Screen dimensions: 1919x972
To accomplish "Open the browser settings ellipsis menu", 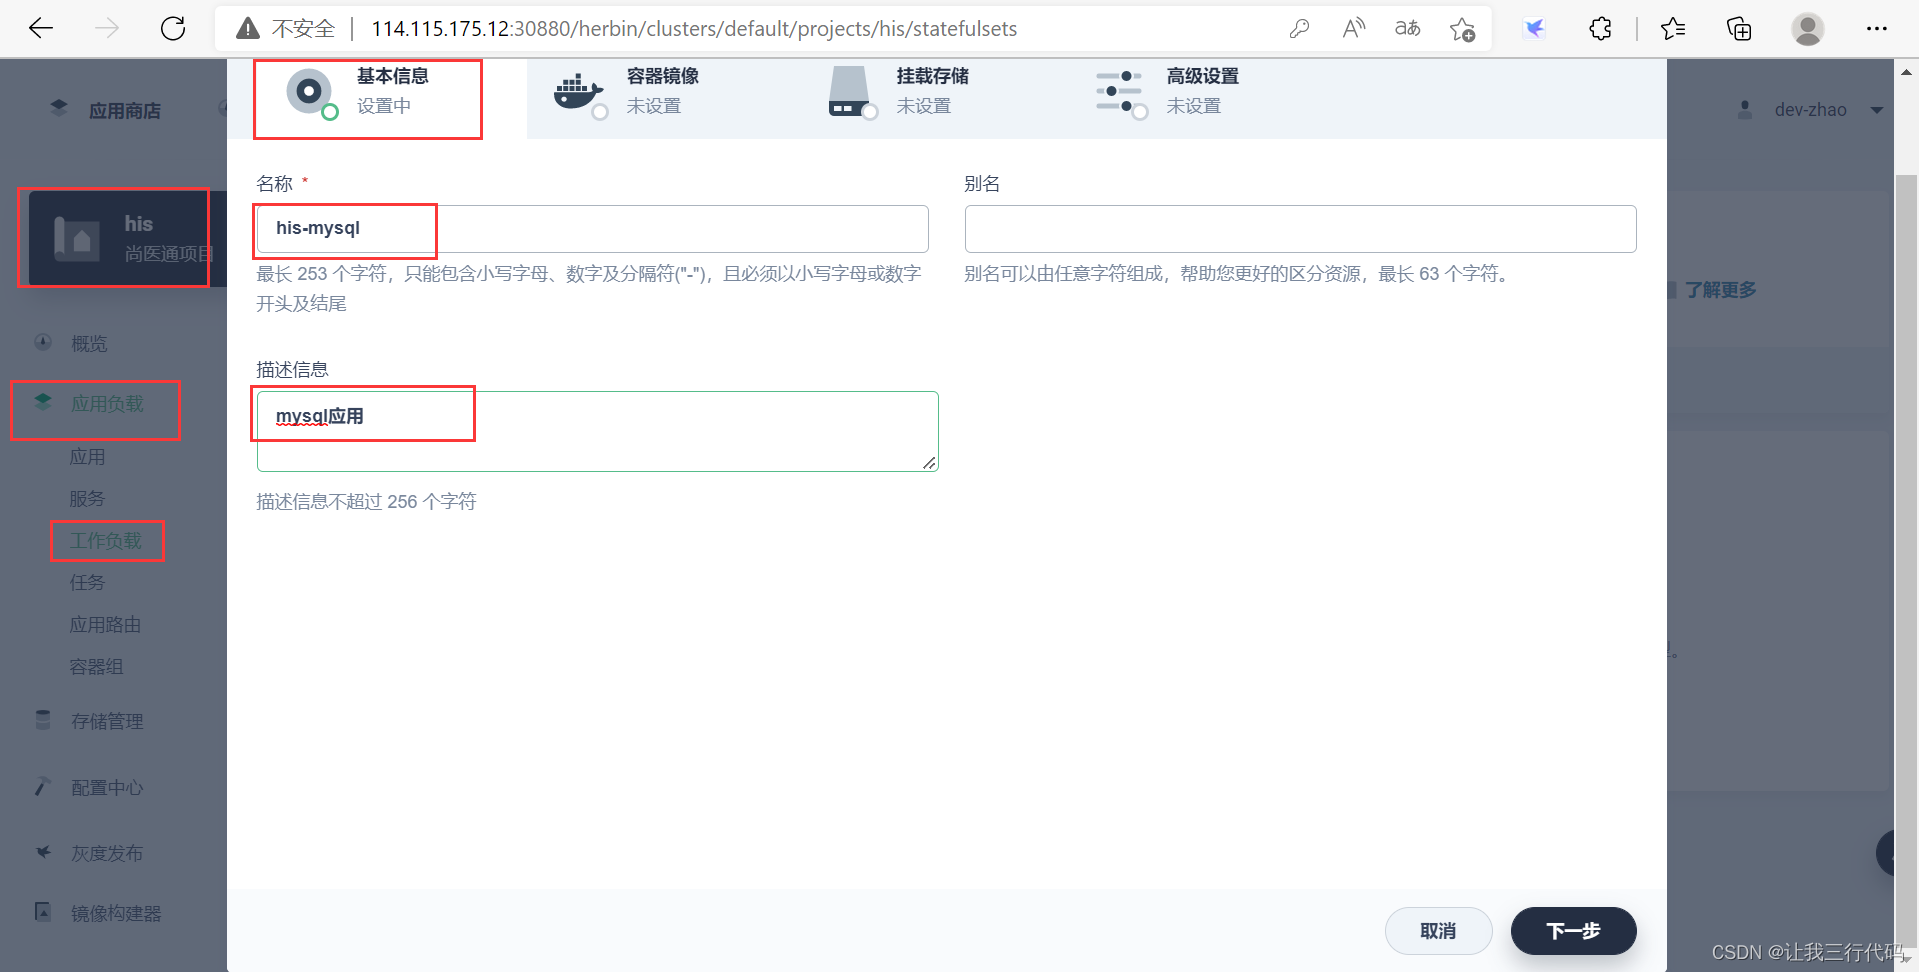I will [1877, 29].
